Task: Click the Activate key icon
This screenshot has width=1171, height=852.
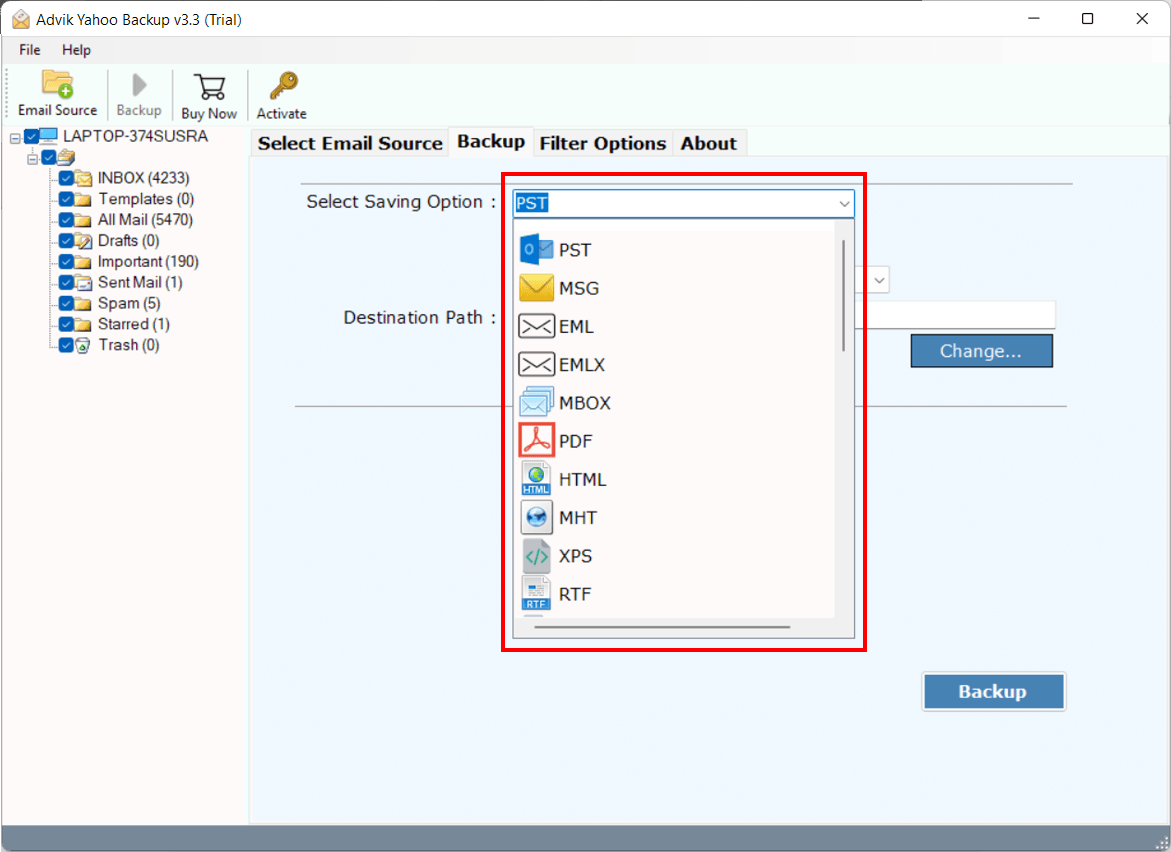Action: click(x=281, y=93)
